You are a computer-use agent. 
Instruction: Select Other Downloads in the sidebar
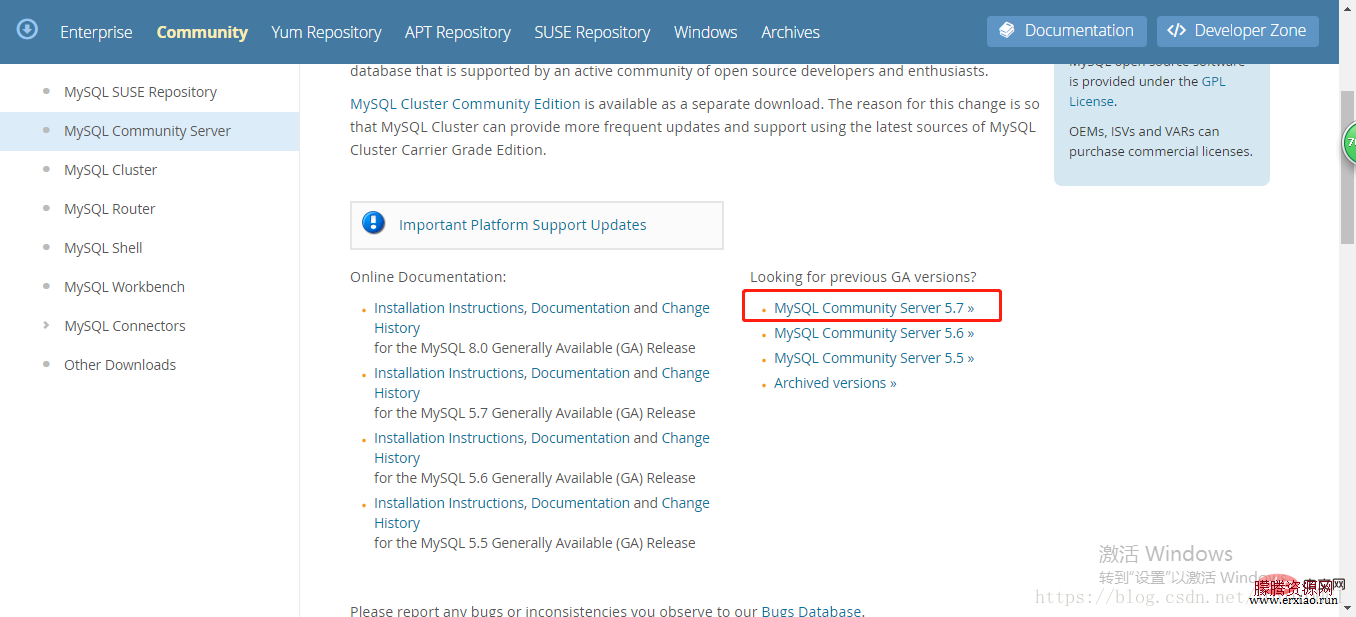pos(120,365)
